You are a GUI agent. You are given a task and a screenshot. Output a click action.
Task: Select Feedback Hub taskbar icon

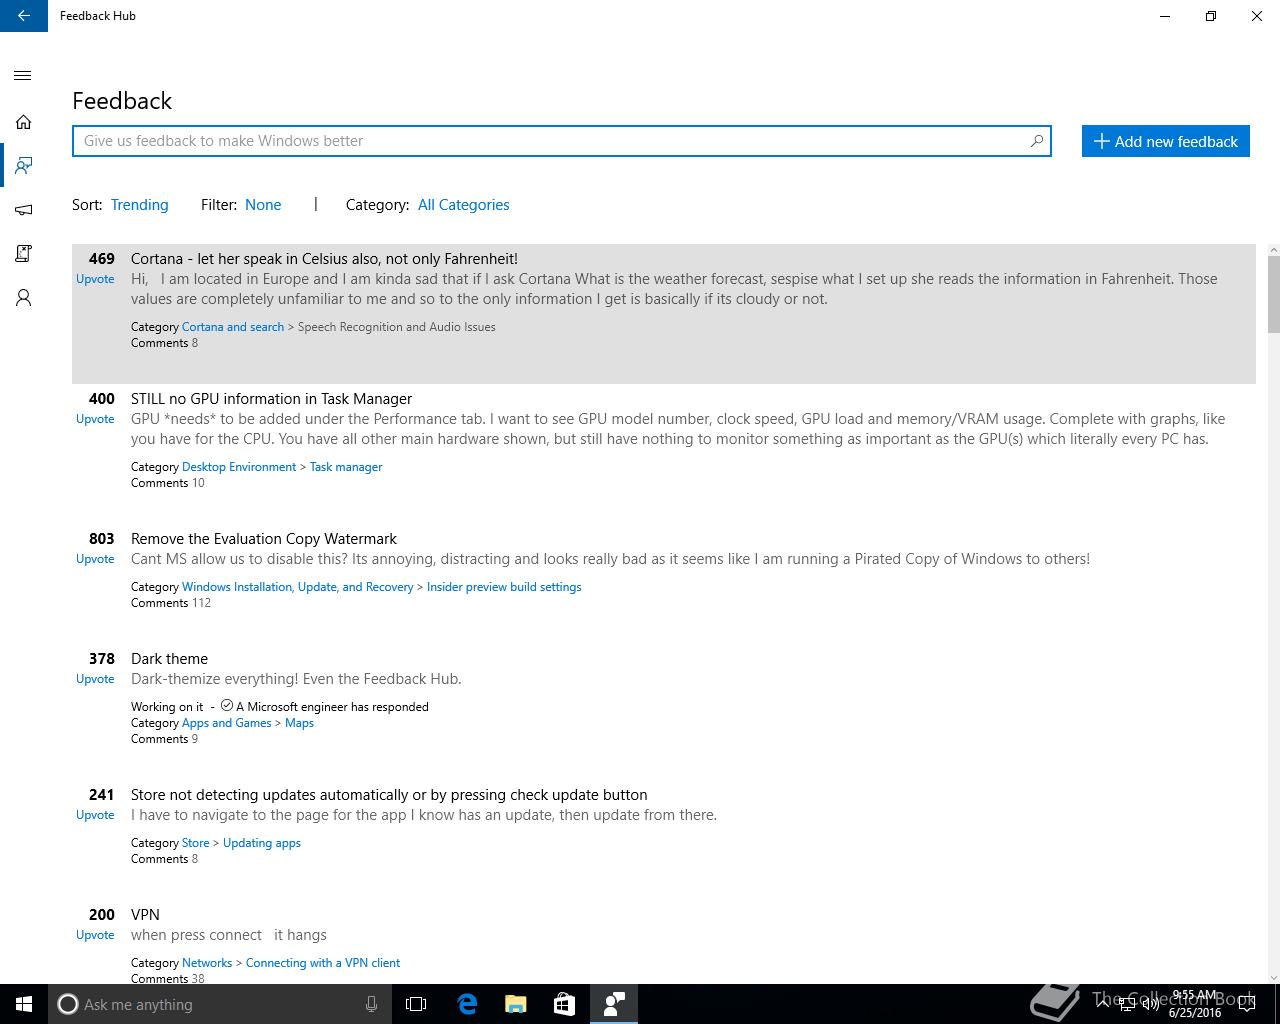click(x=614, y=1004)
